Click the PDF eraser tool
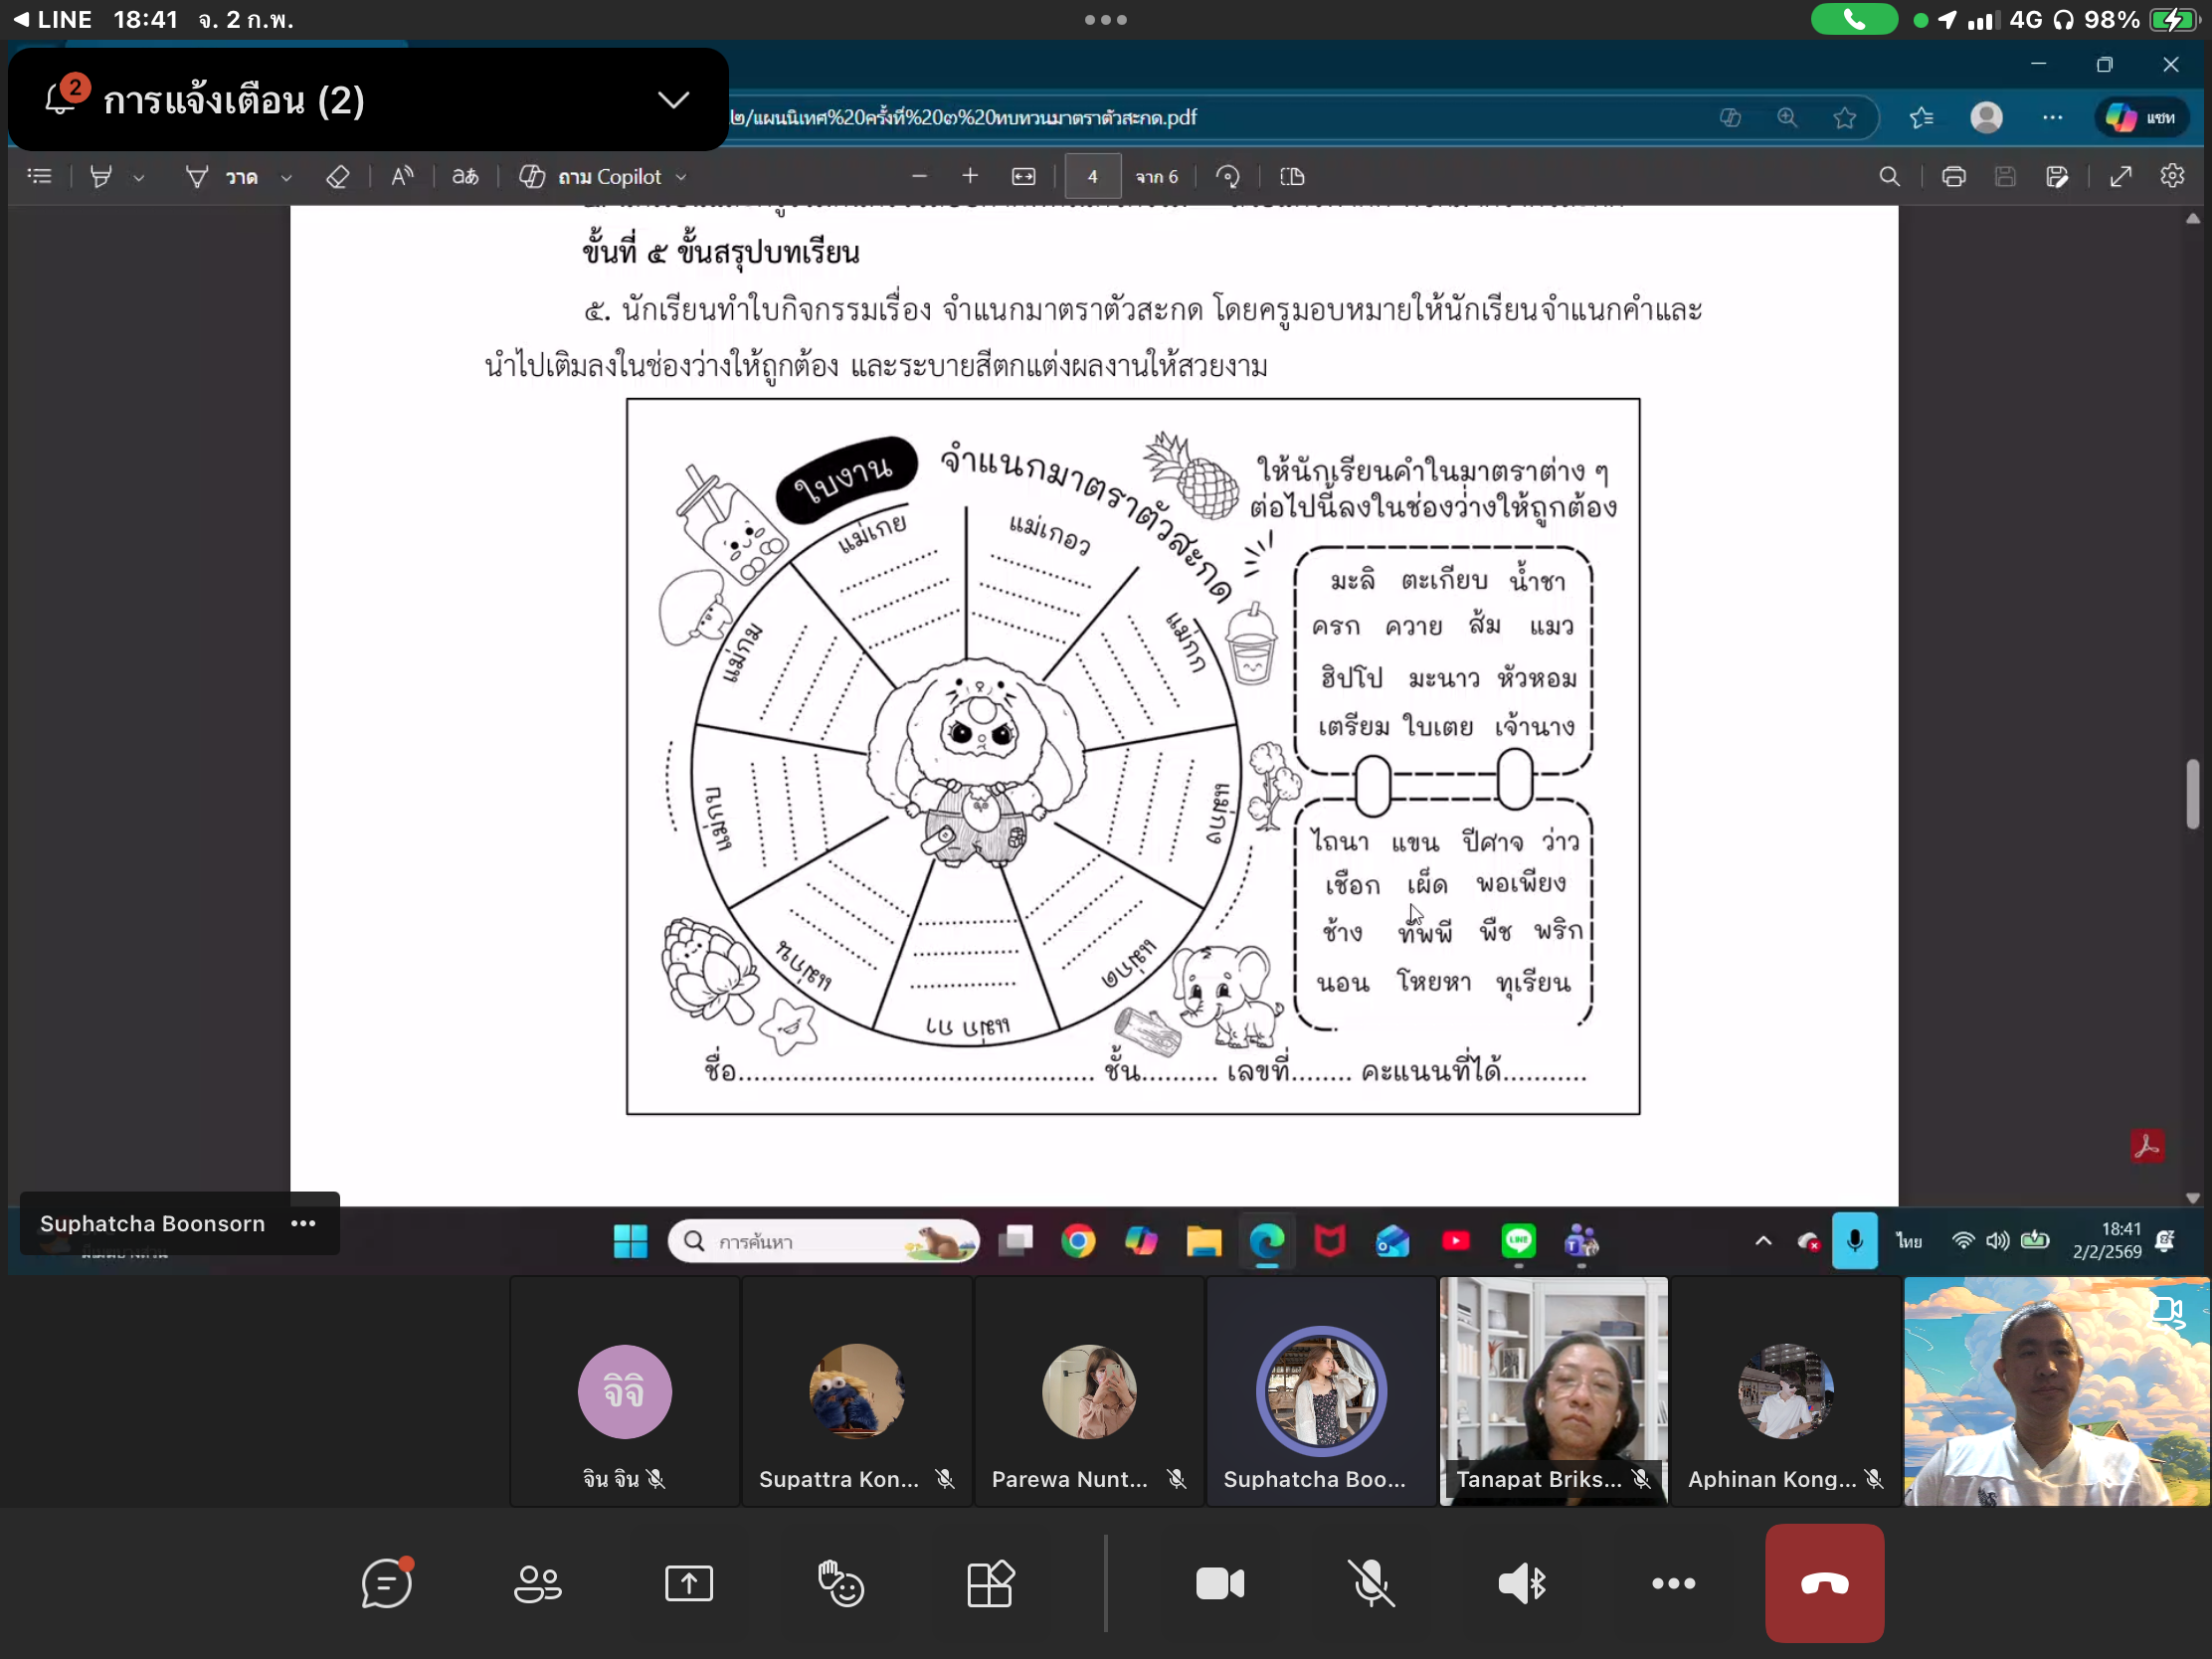This screenshot has width=2212, height=1659. coord(337,177)
